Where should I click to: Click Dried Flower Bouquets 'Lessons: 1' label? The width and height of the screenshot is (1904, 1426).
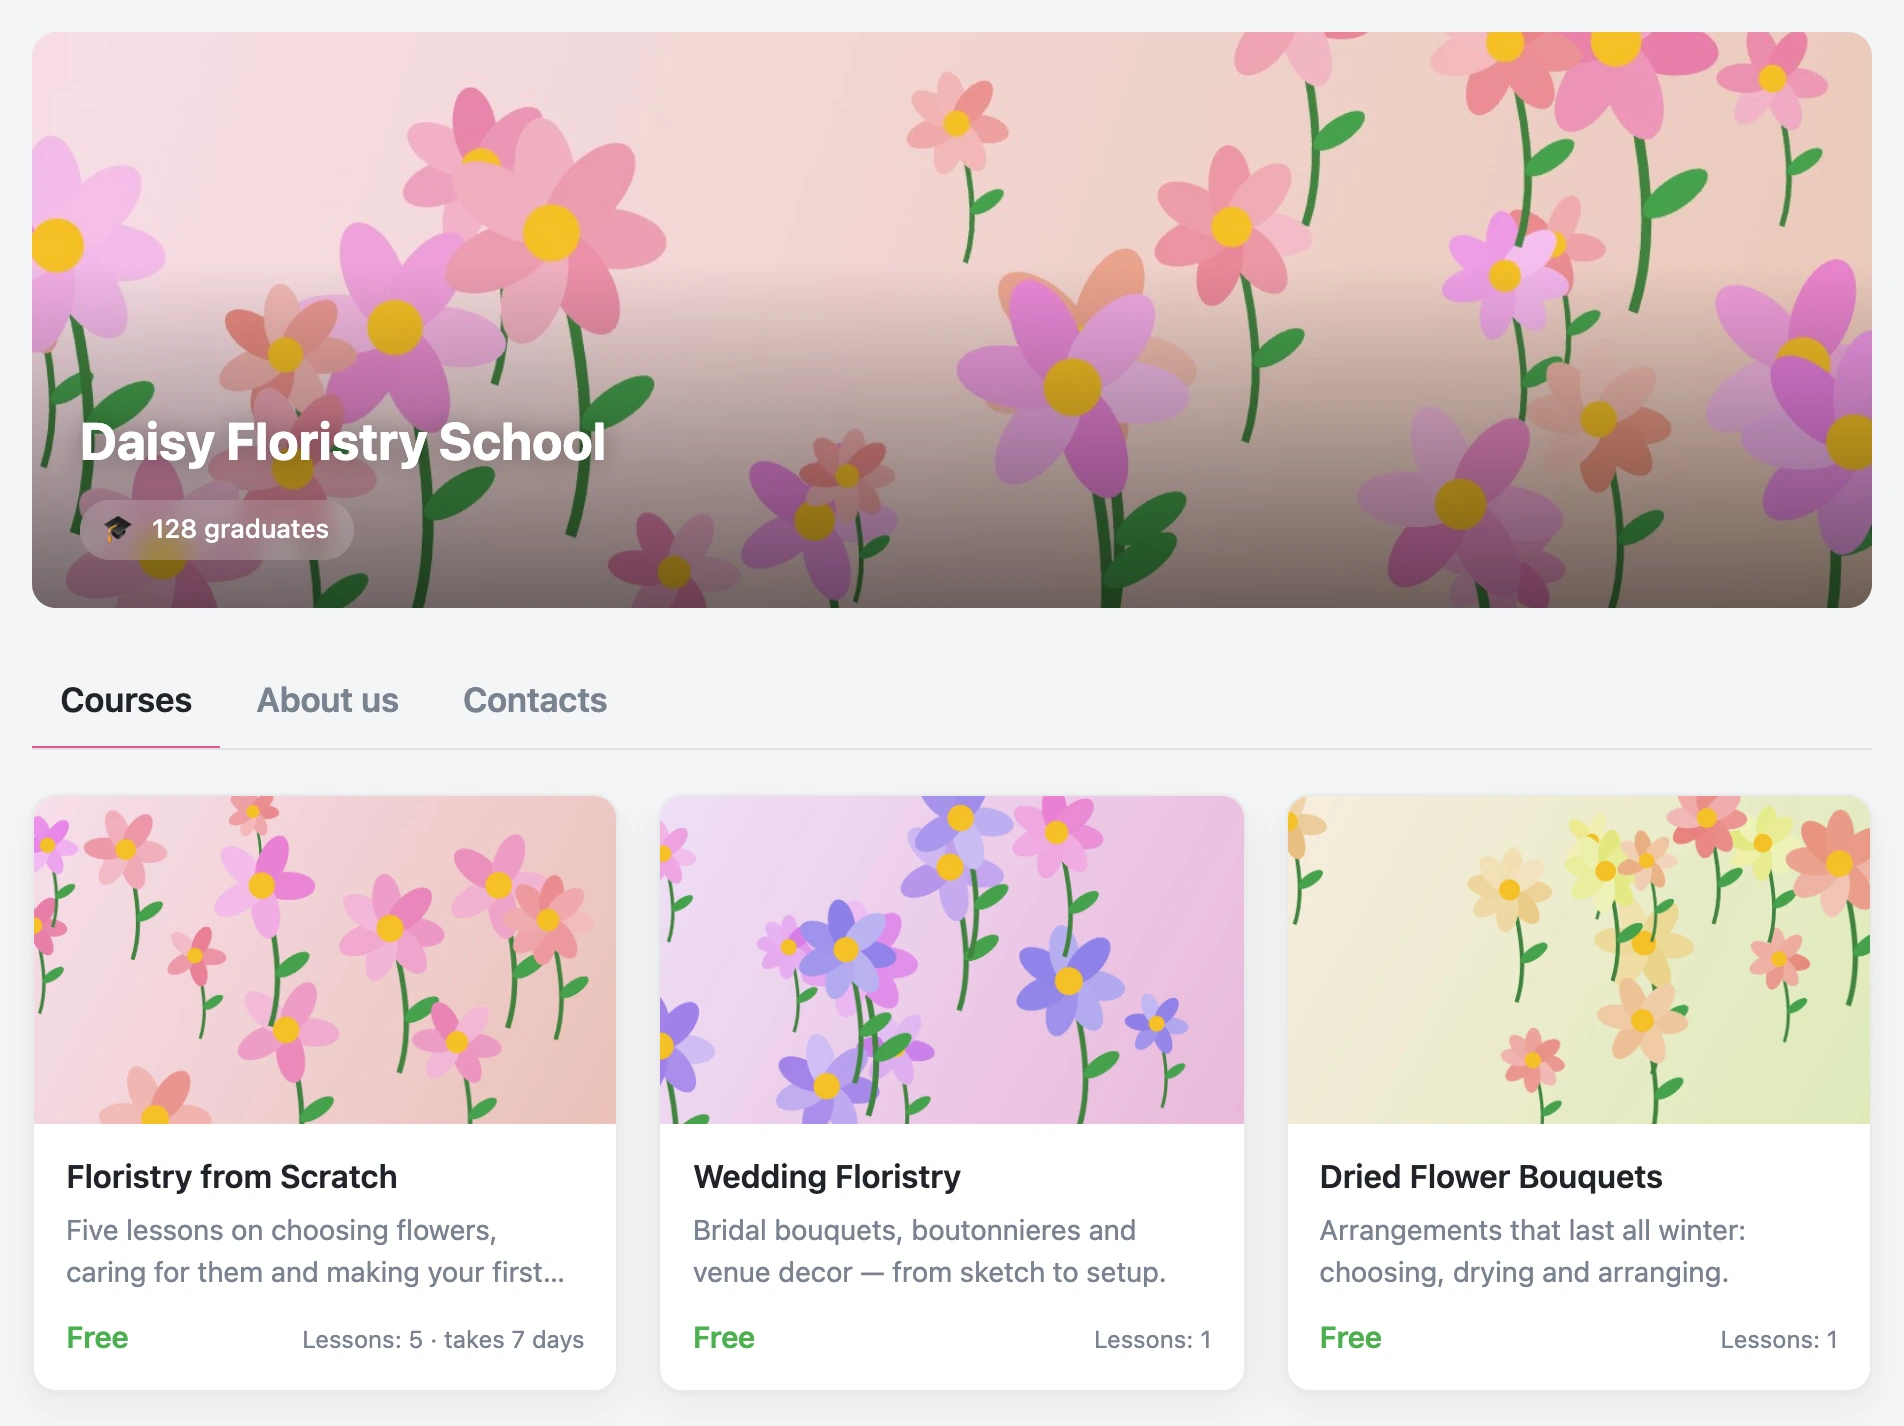coord(1779,1340)
